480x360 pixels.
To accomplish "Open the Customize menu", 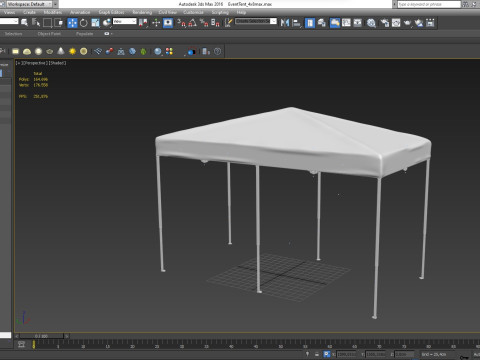I will click(x=193, y=12).
